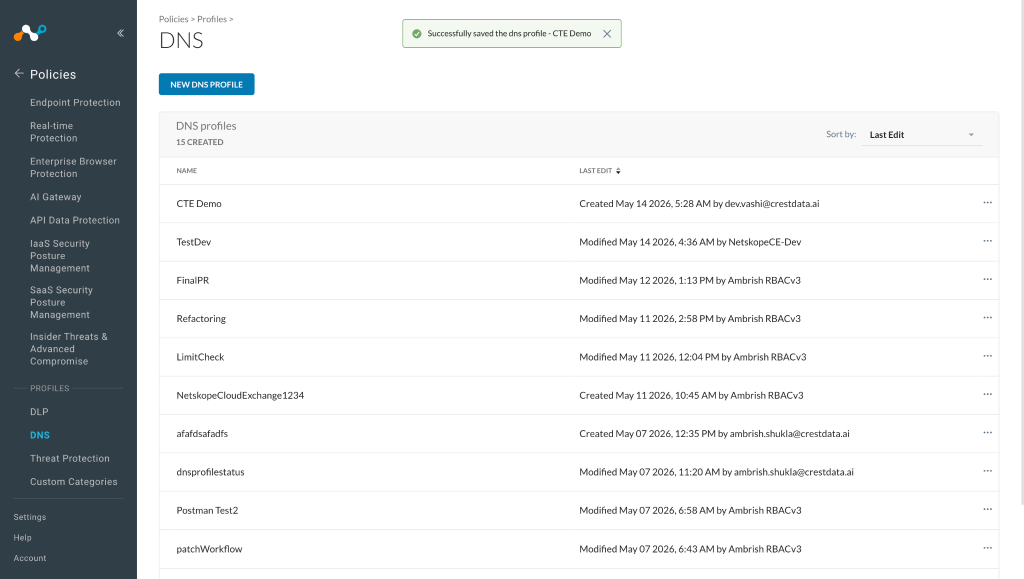Click the Policies sidebar heading
Screen dimensions: 1024x579
[53, 74]
